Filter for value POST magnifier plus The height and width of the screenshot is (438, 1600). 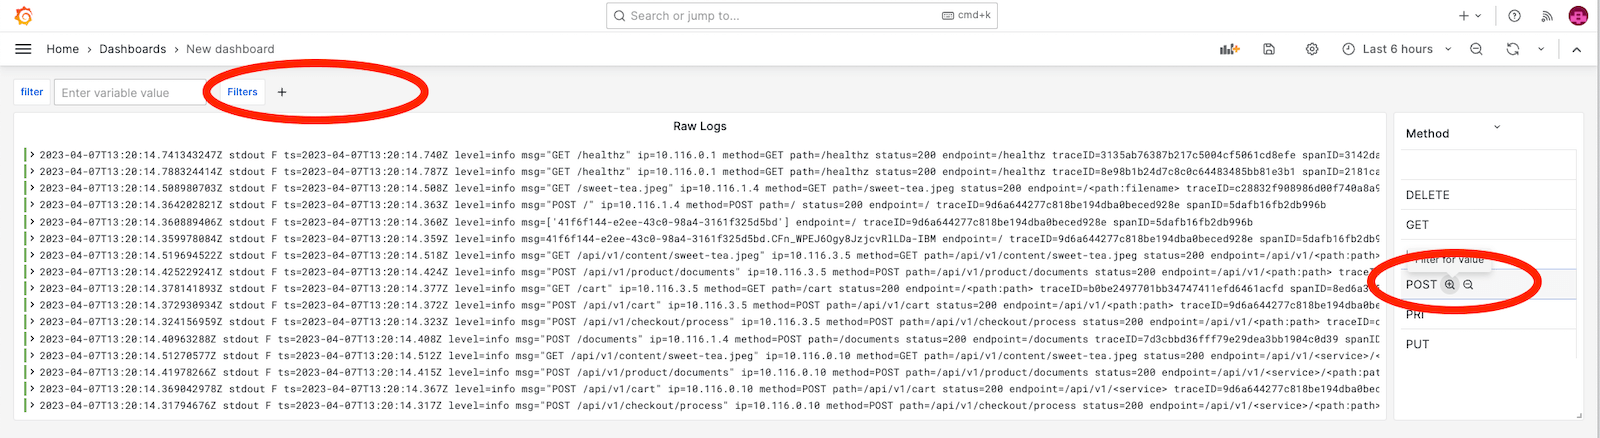[x=1450, y=285]
